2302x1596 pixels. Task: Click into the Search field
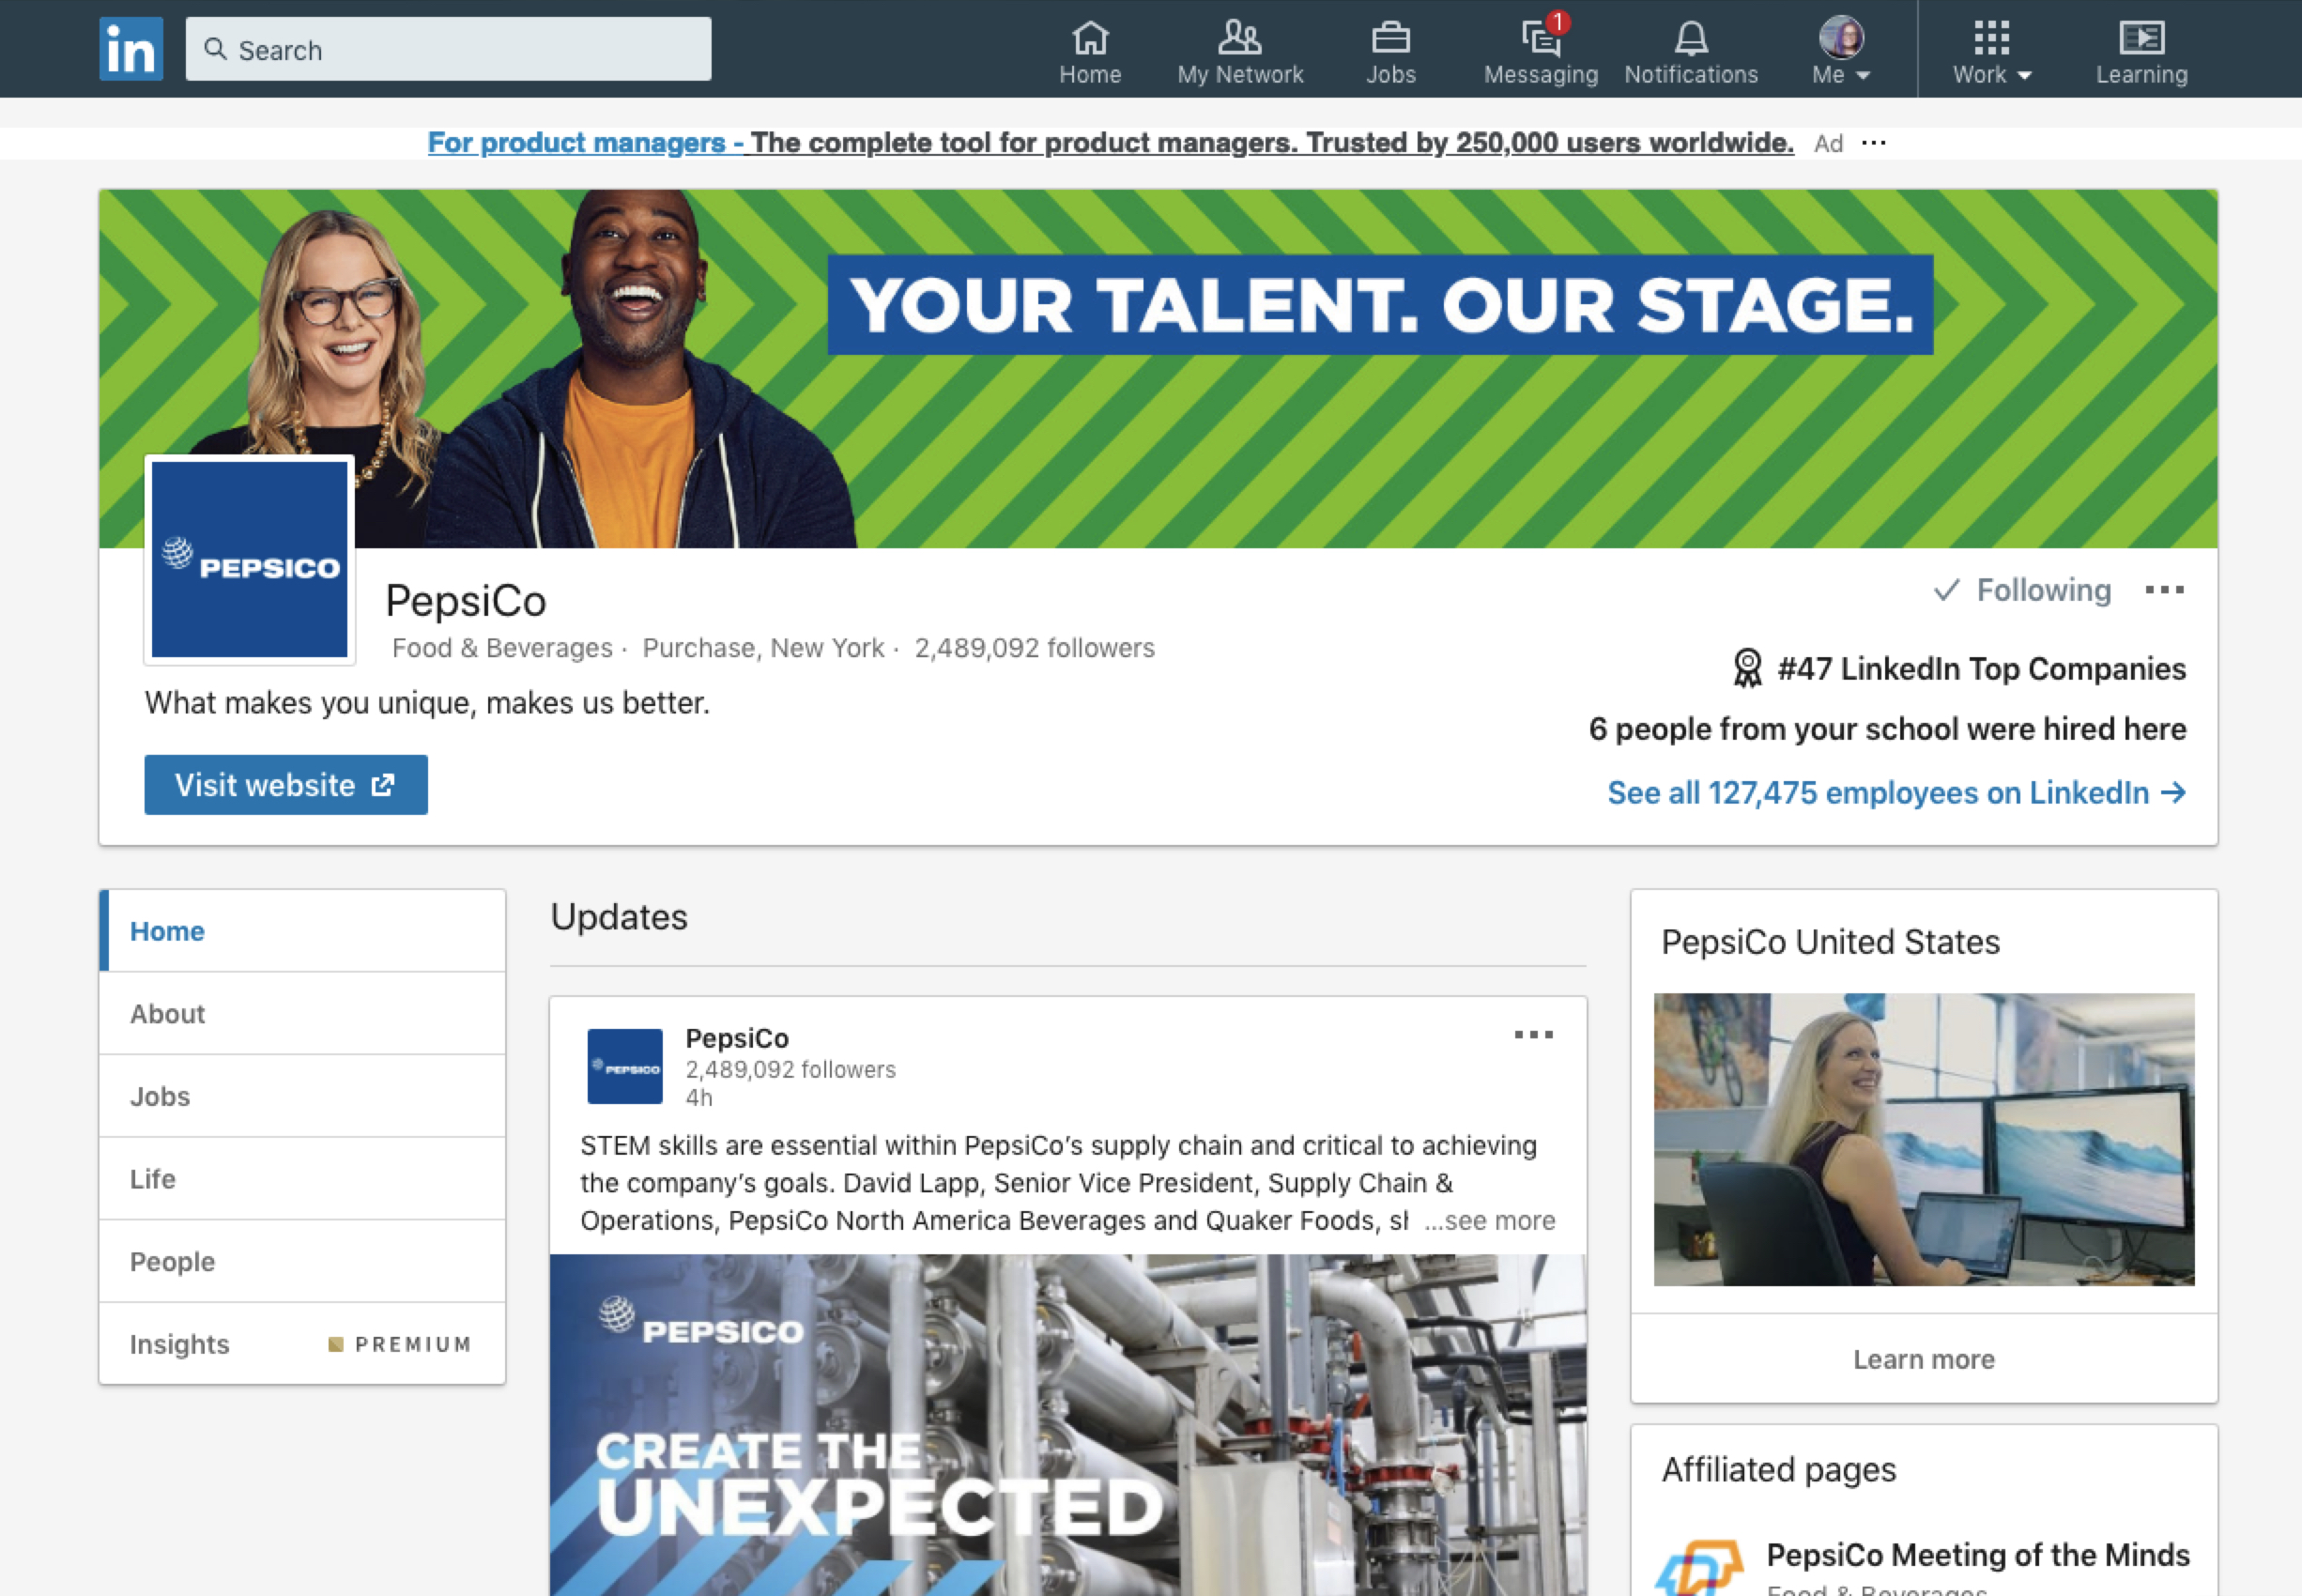448,49
